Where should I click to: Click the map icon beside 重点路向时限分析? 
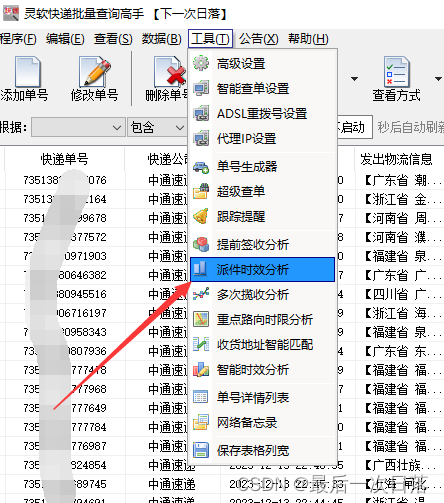(x=201, y=319)
